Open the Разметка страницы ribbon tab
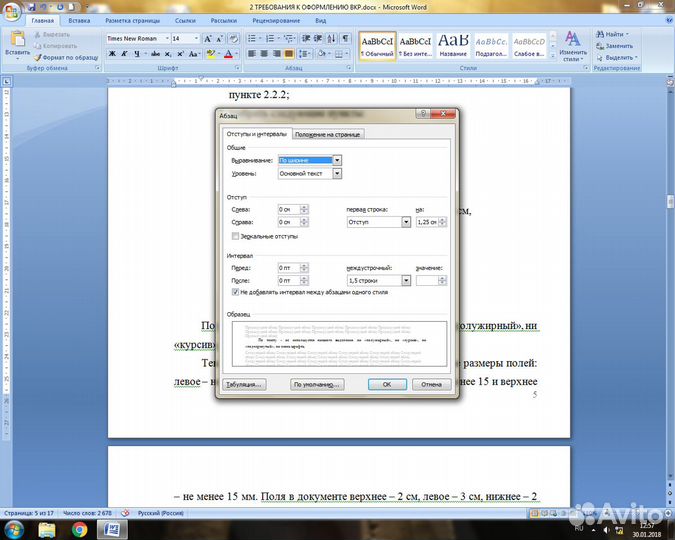This screenshot has height=540, width=675. 131,20
